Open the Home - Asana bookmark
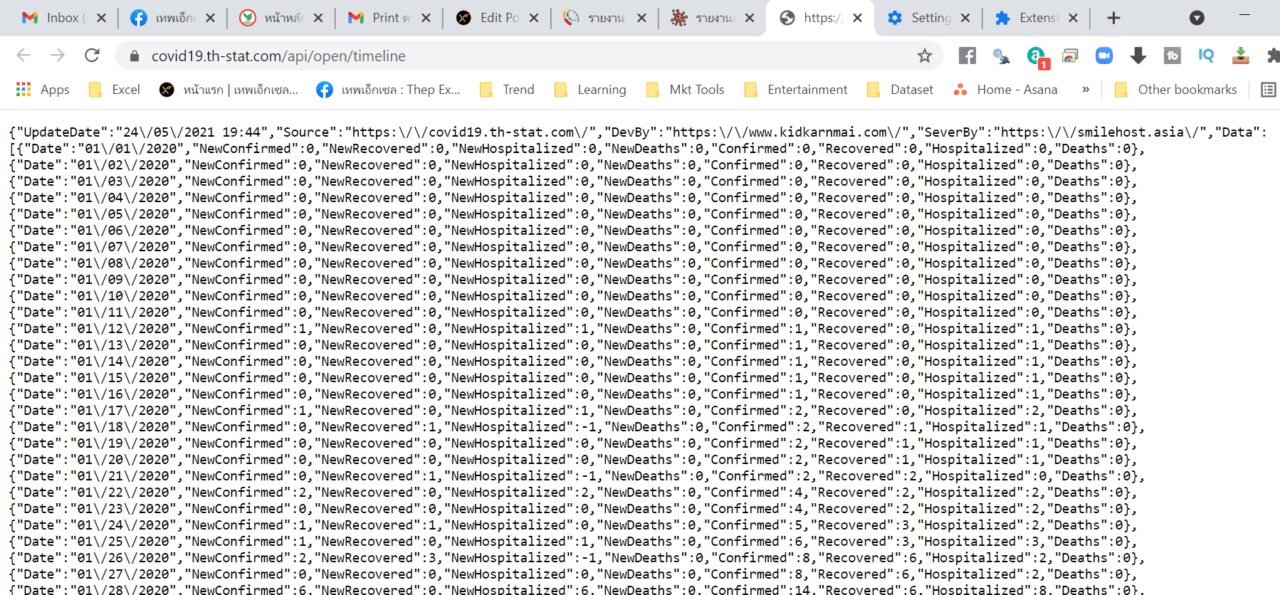This screenshot has width=1280, height=595. point(1005,89)
